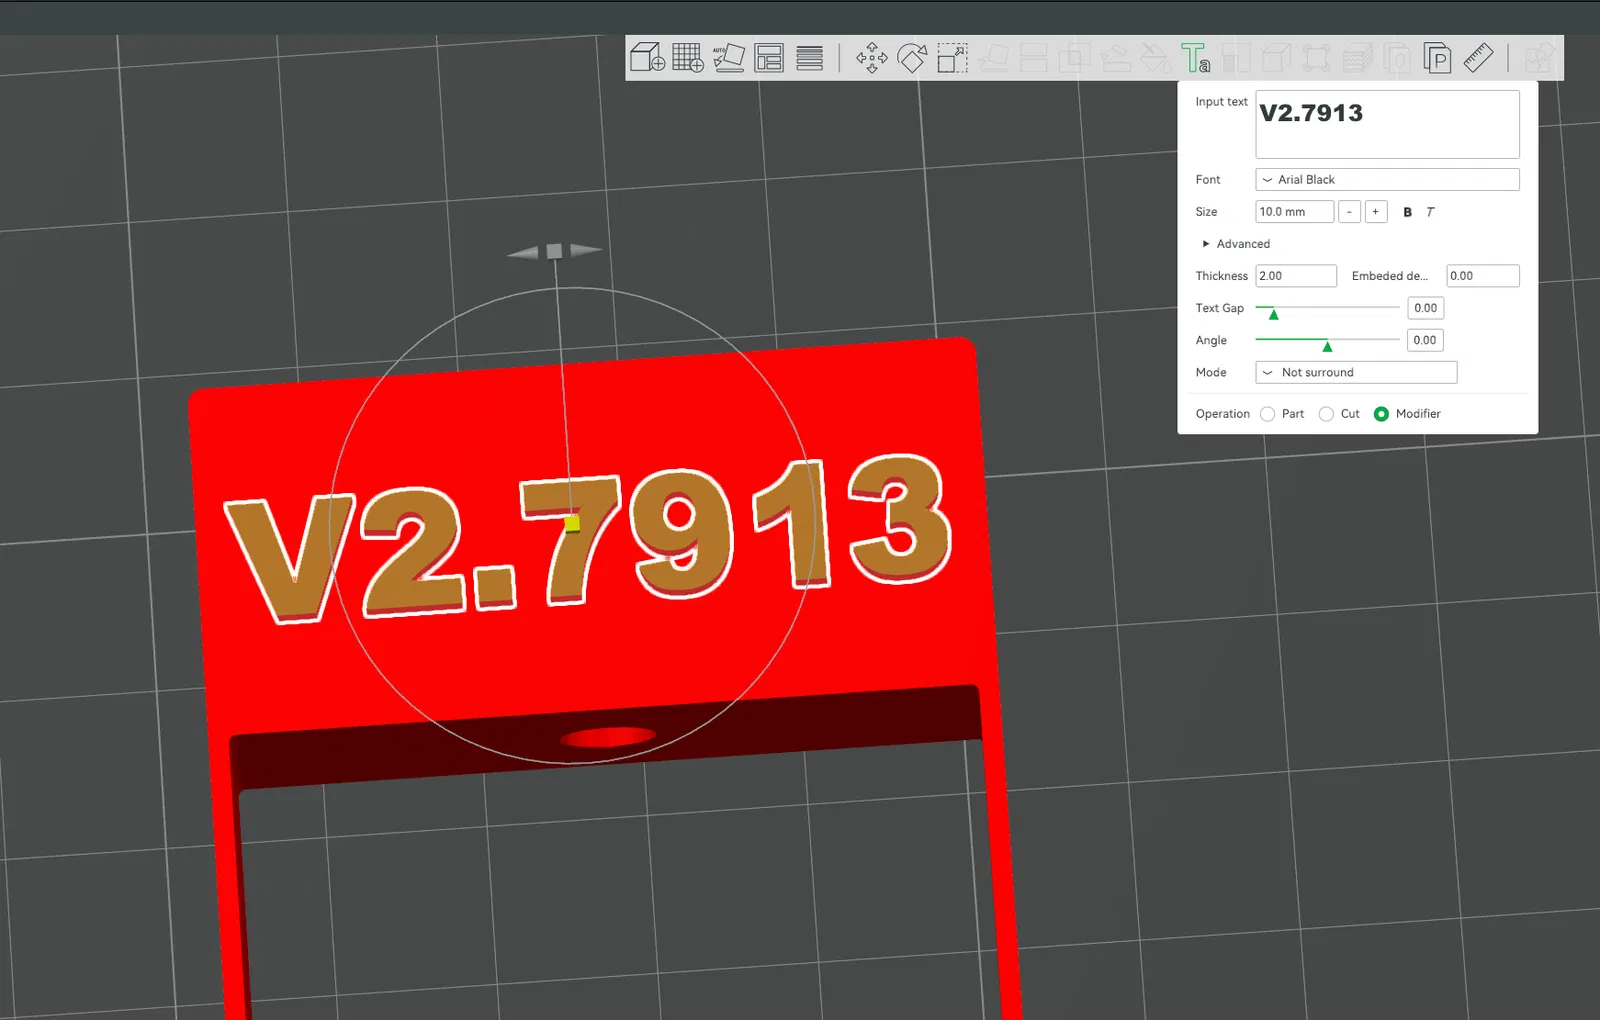Click the Add object cube icon
This screenshot has height=1020, width=1600.
647,58
